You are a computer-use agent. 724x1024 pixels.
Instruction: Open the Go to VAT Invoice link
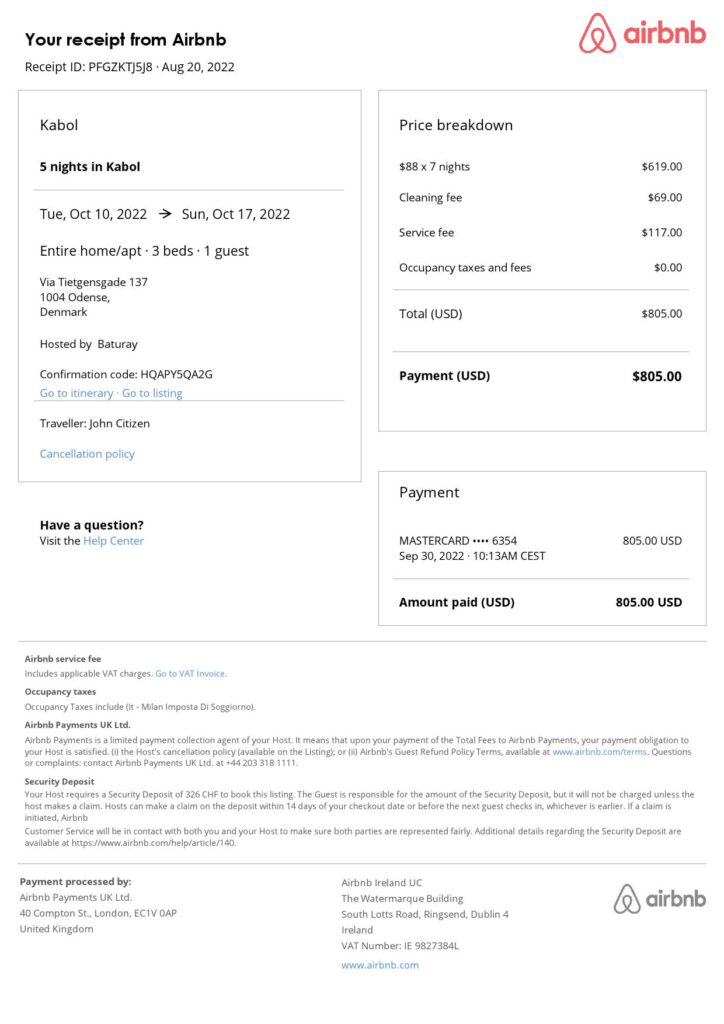click(190, 674)
